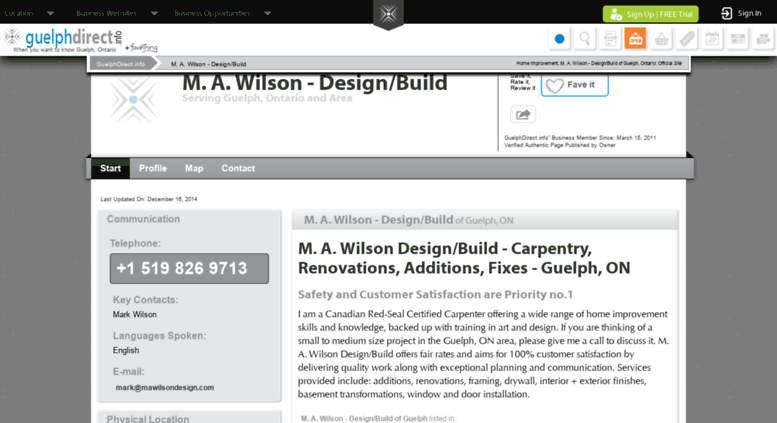The width and height of the screenshot is (777, 423).
Task: Click the GuelphDirect.info breadcrumb
Action: click(120, 64)
